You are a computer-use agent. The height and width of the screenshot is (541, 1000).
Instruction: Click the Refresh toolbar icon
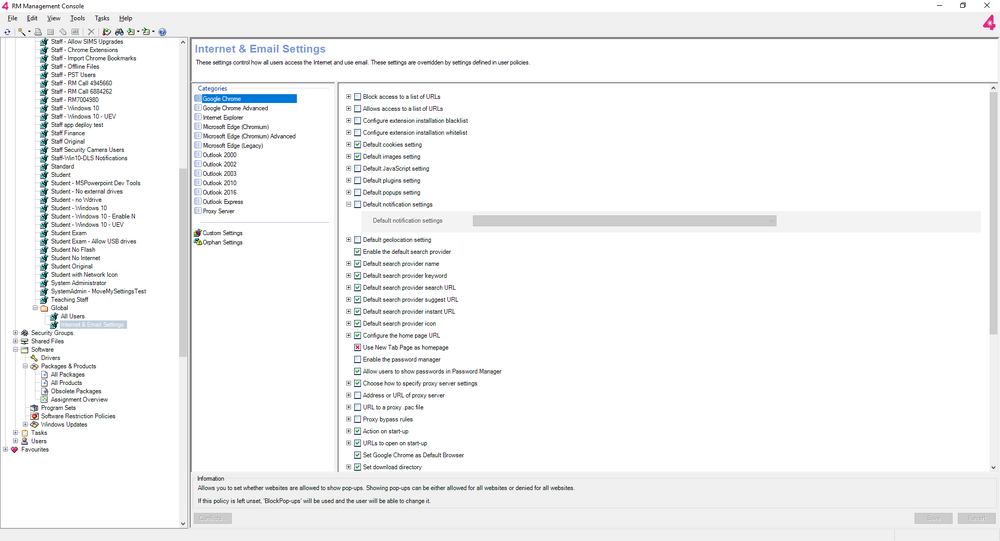7,32
